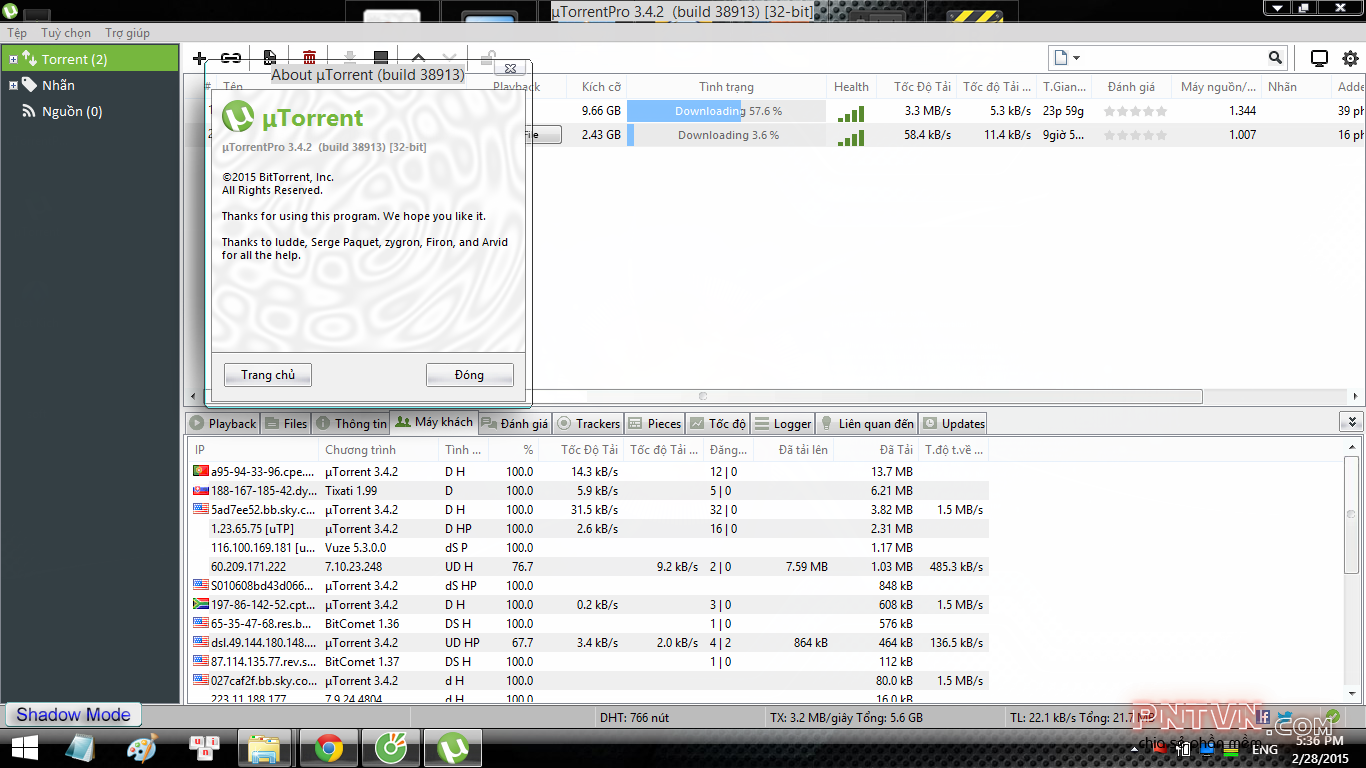The width and height of the screenshot is (1366, 768).
Task: Expand the Torrent (2) sidebar node
Action: point(13,59)
